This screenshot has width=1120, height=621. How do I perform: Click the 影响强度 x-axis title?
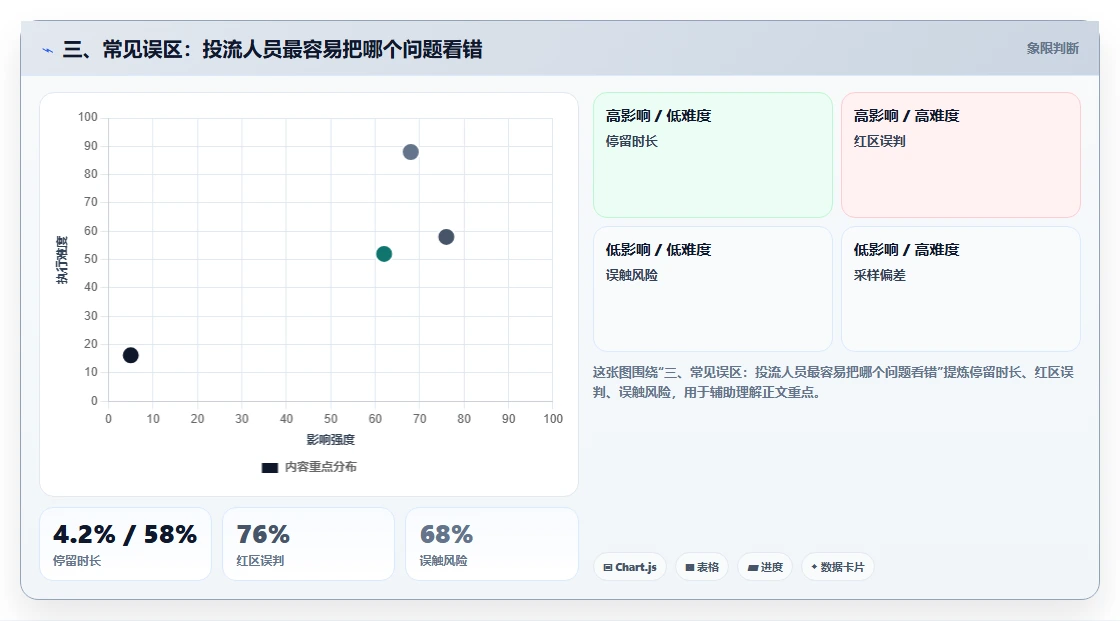click(331, 439)
